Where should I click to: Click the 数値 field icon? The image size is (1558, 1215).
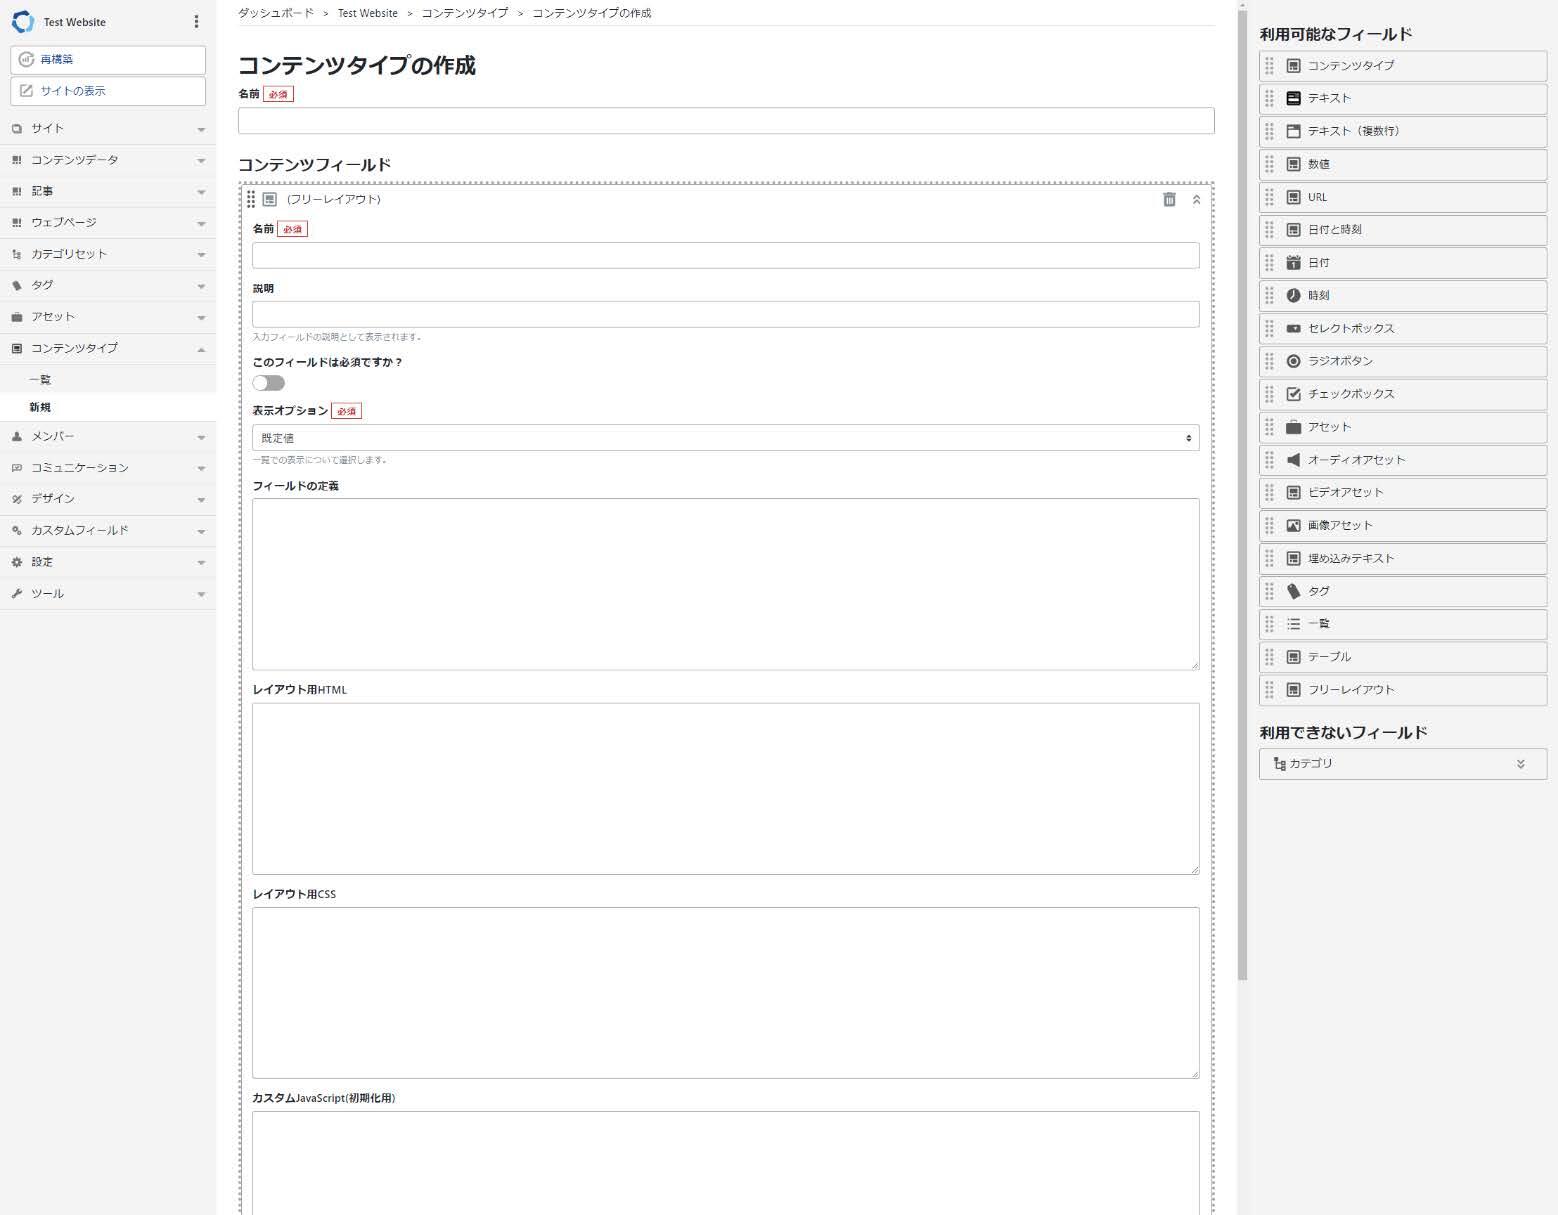[1293, 164]
